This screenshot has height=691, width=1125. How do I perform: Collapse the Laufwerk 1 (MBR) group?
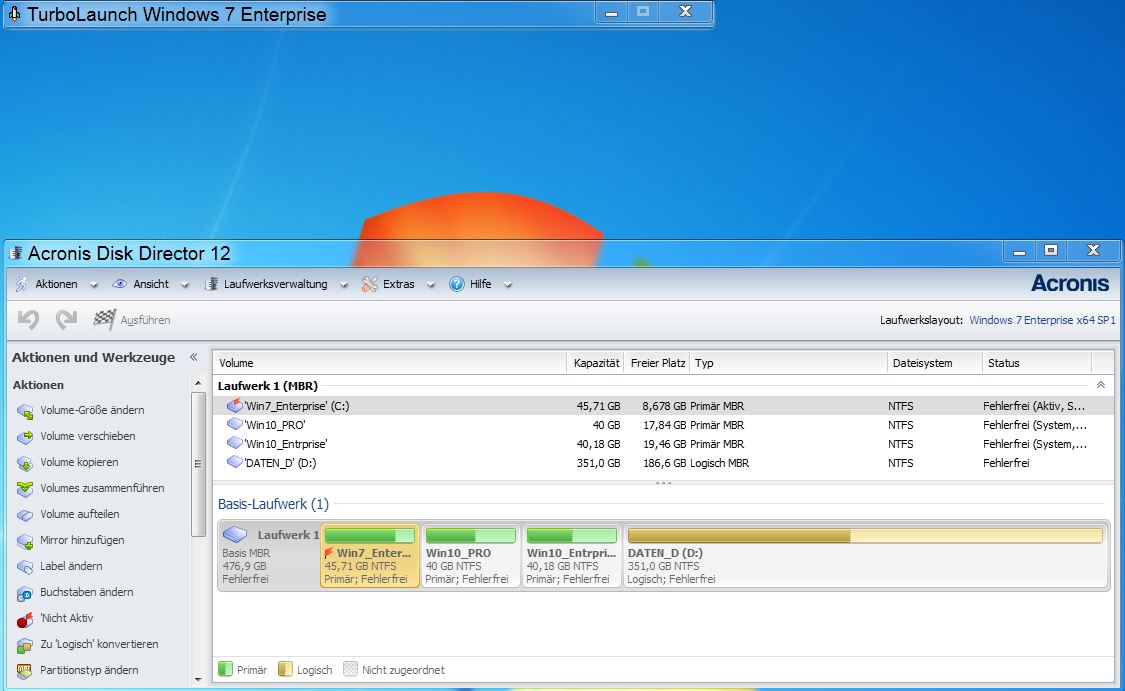point(1101,385)
